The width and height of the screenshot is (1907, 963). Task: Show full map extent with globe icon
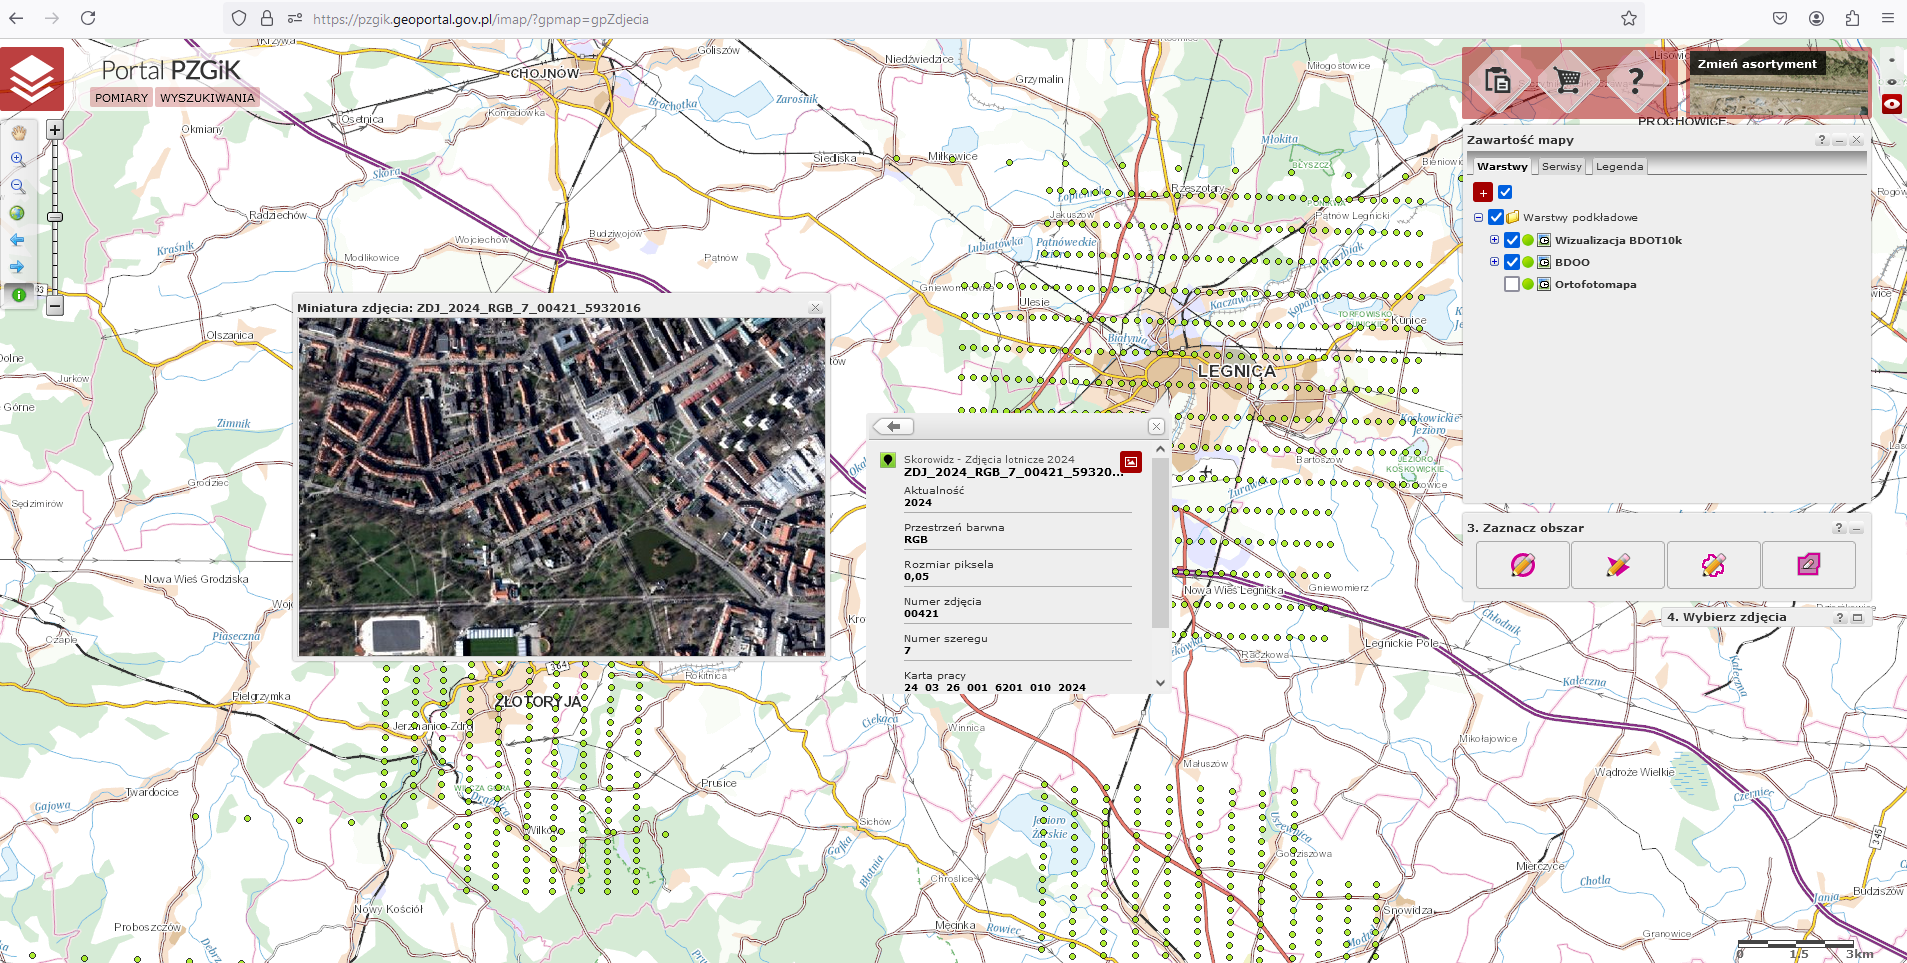tap(18, 213)
